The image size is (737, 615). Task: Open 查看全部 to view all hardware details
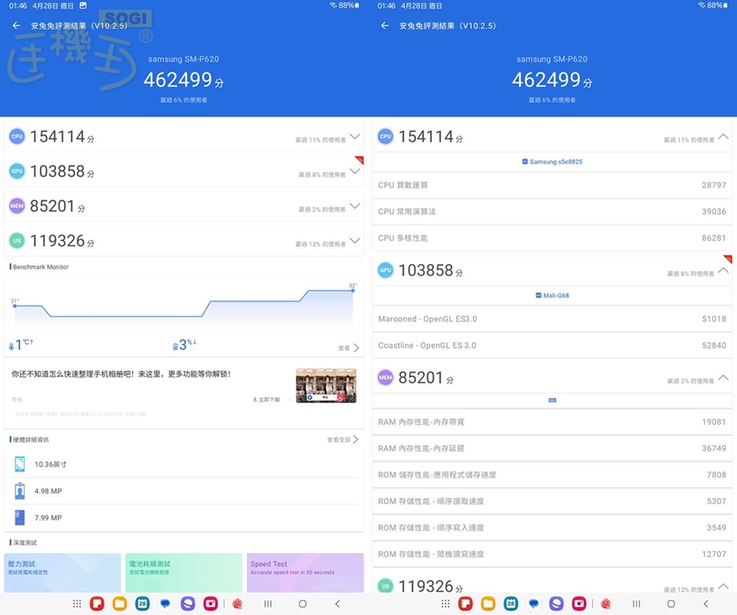[x=343, y=440]
